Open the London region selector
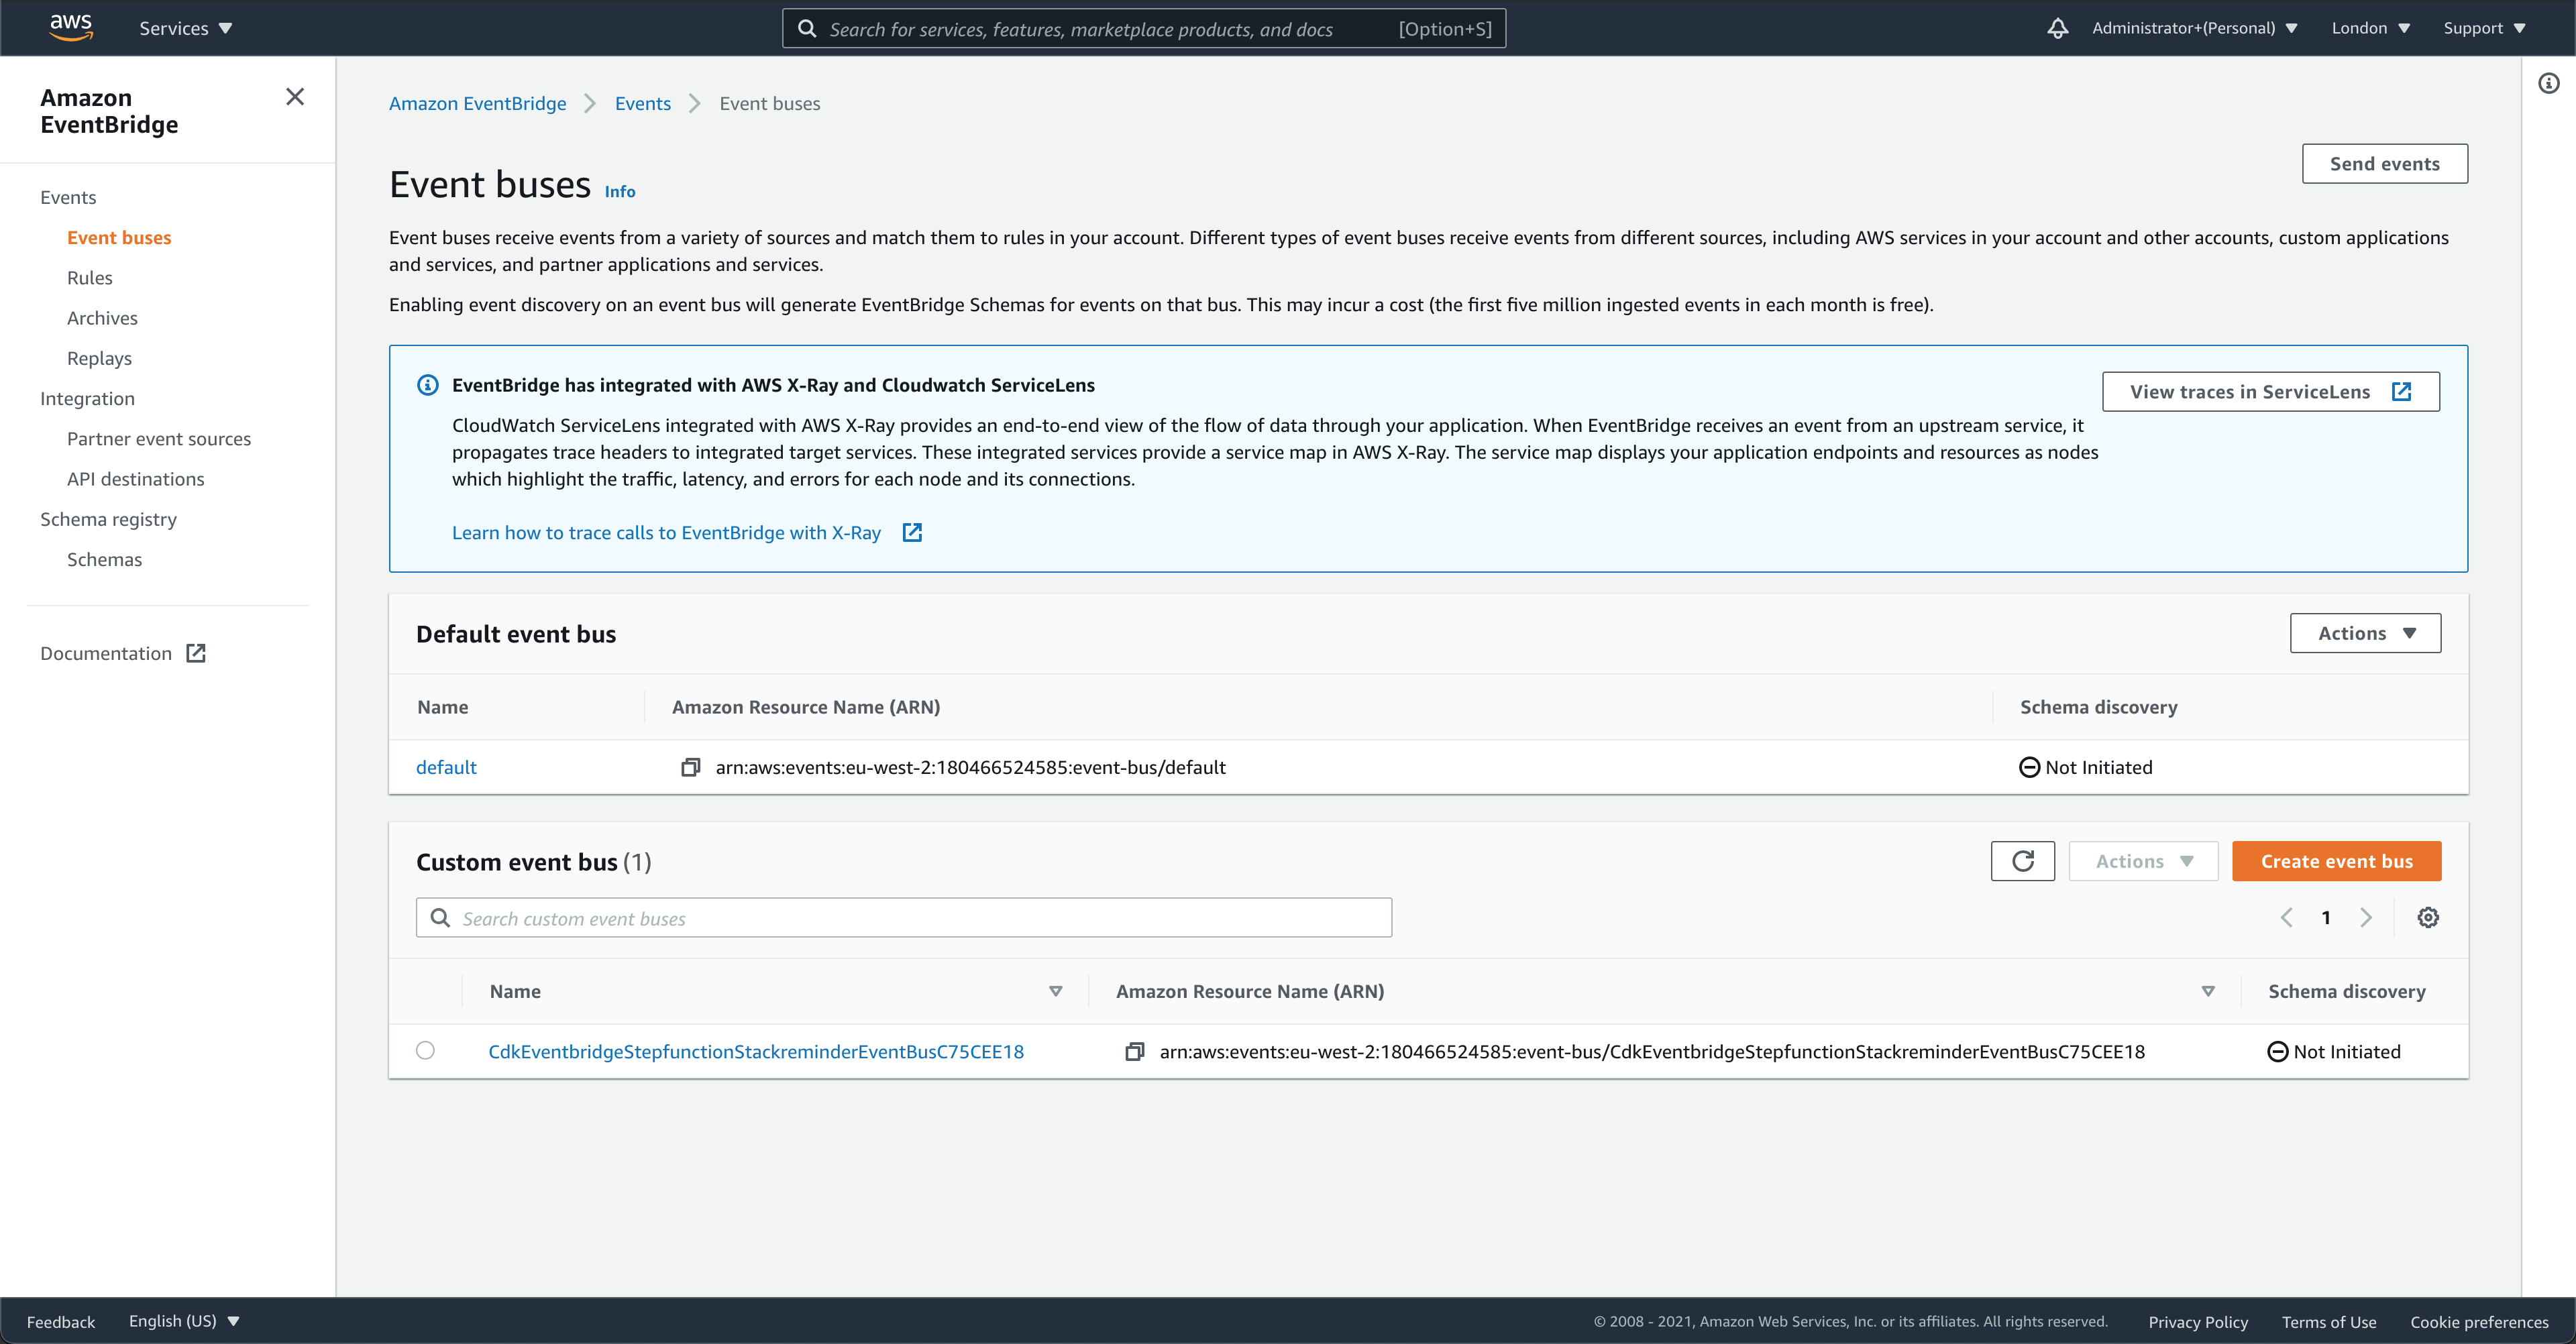 (2371, 28)
